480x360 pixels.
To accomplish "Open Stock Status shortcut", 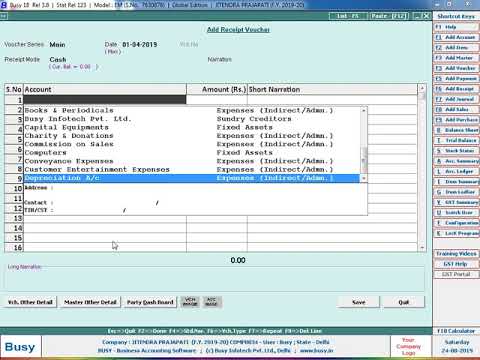I will click(x=456, y=151).
